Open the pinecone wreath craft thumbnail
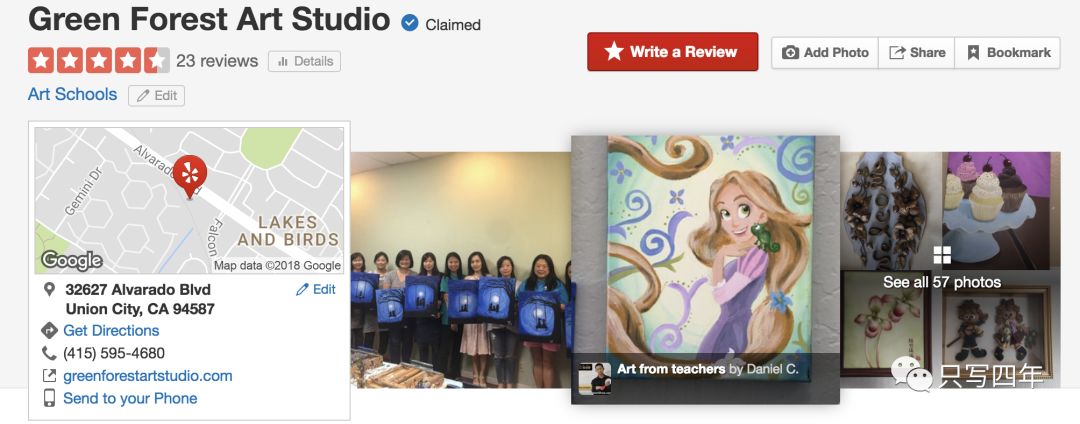1080x424 pixels. pos(889,210)
